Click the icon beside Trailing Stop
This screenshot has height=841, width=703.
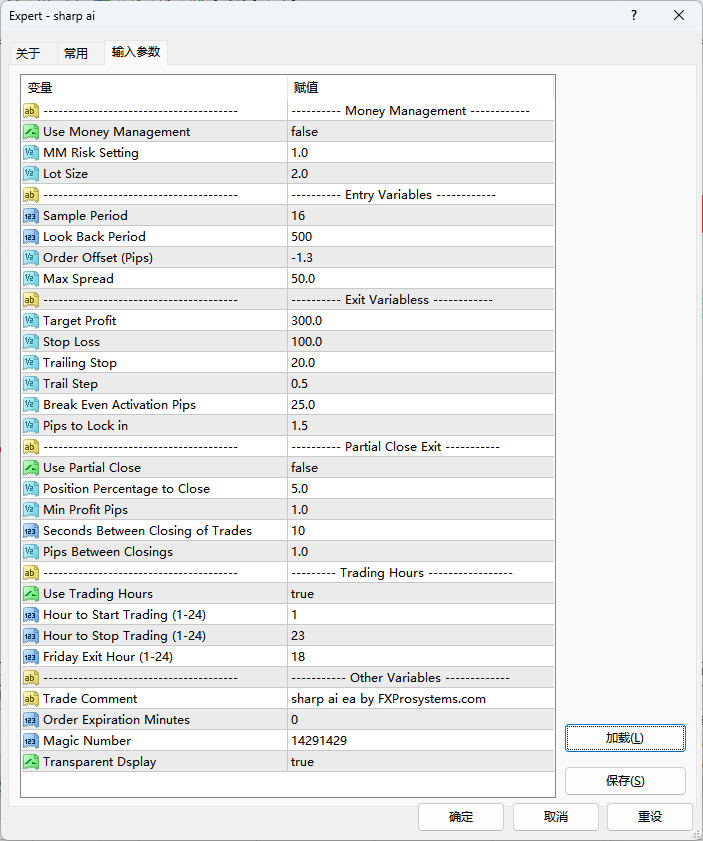coord(31,363)
